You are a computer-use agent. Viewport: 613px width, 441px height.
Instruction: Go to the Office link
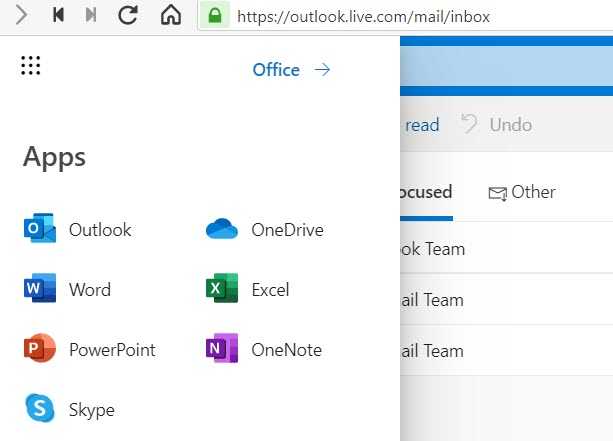point(276,70)
